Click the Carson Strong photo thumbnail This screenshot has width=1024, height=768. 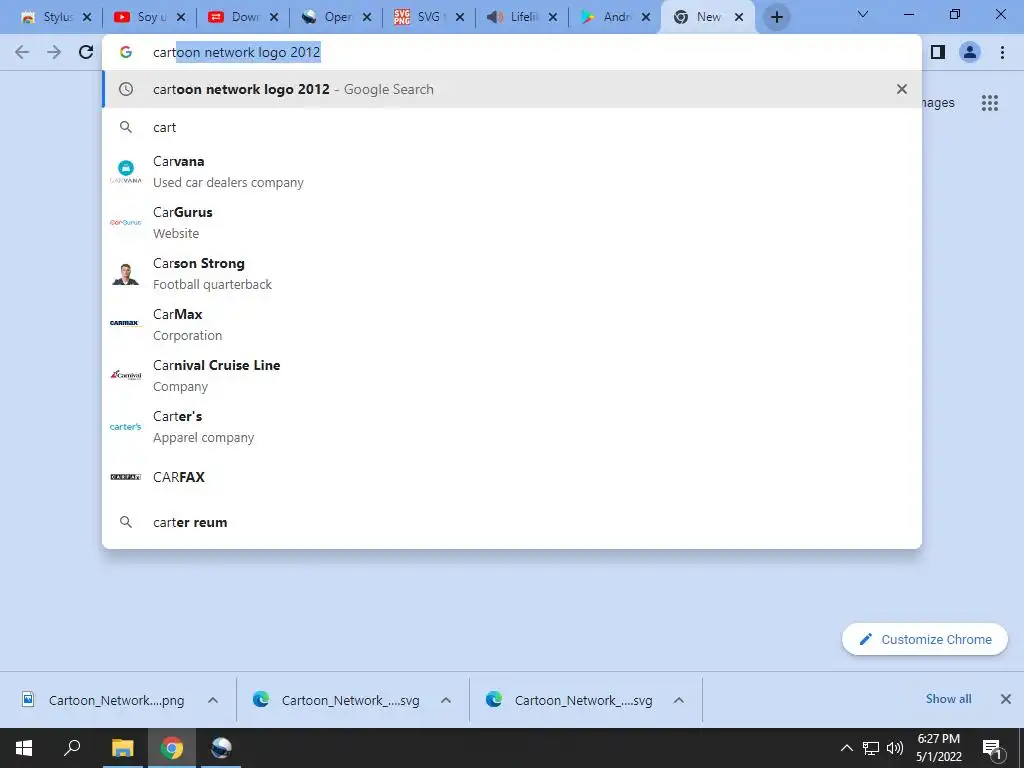pos(125,274)
